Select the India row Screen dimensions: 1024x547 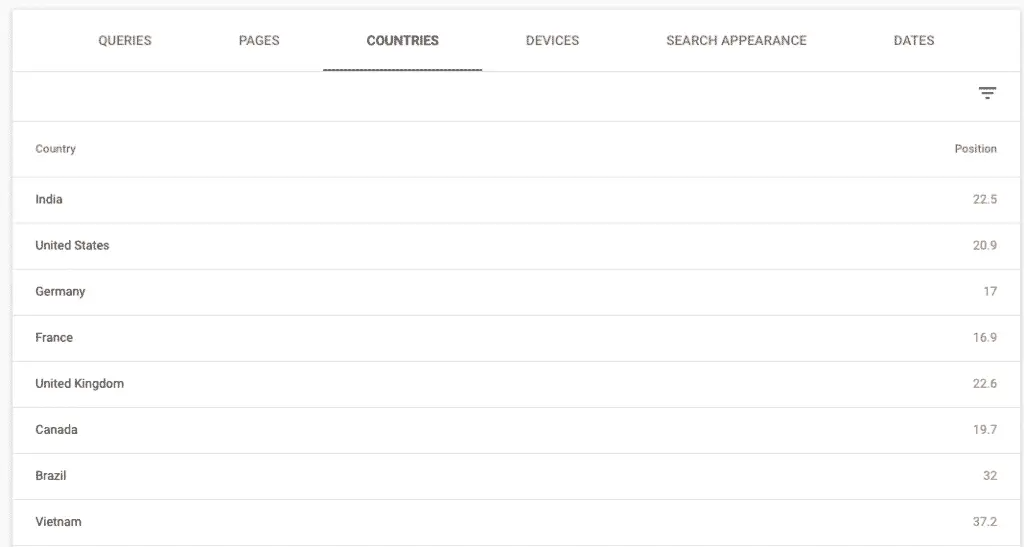pyautogui.click(x=49, y=200)
